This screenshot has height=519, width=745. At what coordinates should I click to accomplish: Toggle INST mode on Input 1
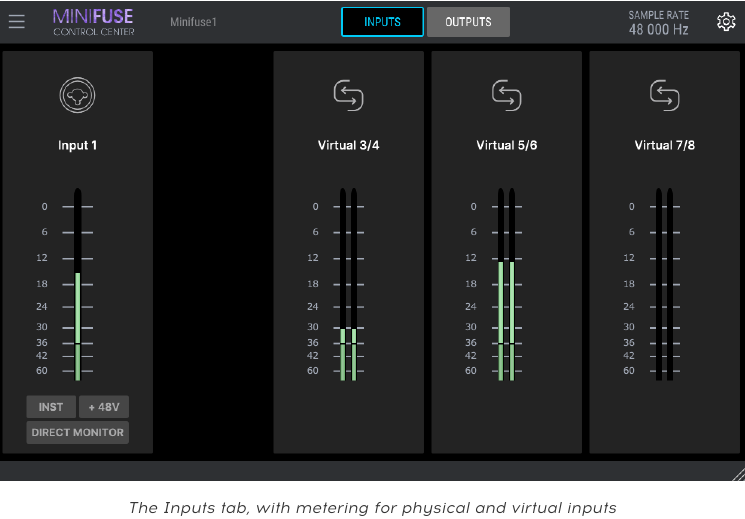click(x=51, y=407)
